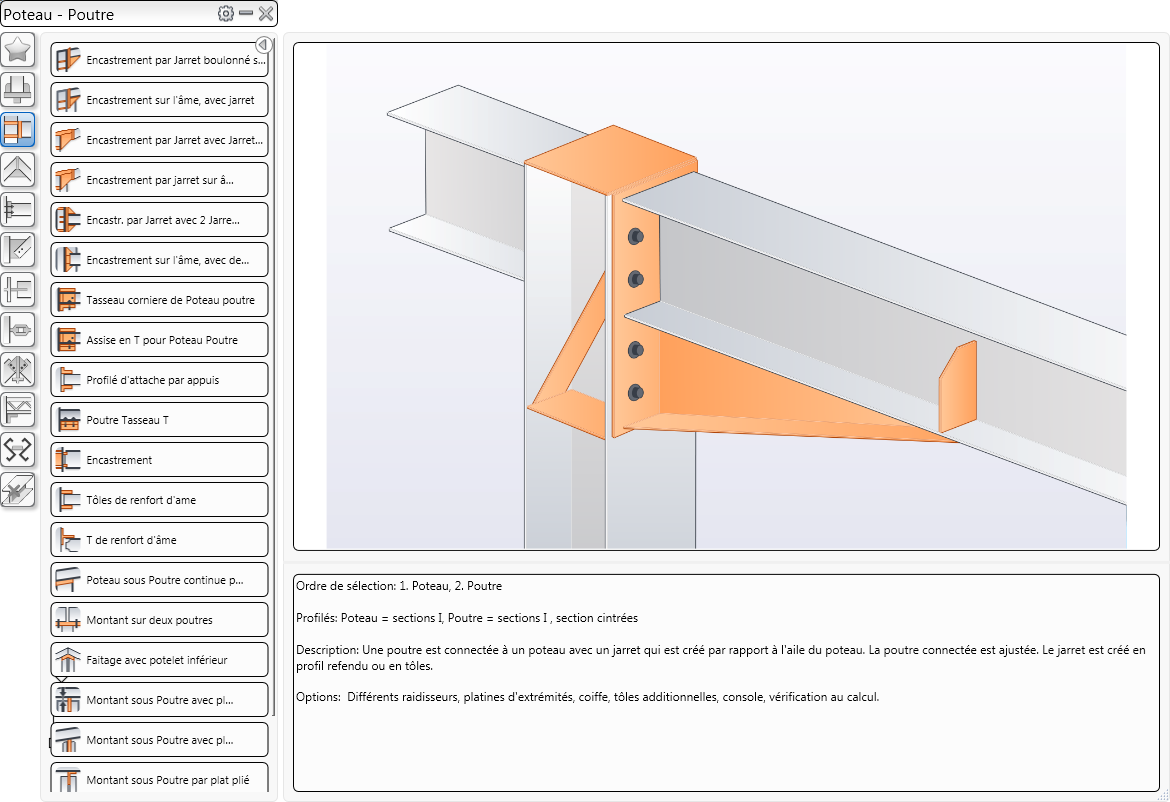The image size is (1170, 802).
Task: Open the truss and frame category icon
Action: tap(18, 410)
